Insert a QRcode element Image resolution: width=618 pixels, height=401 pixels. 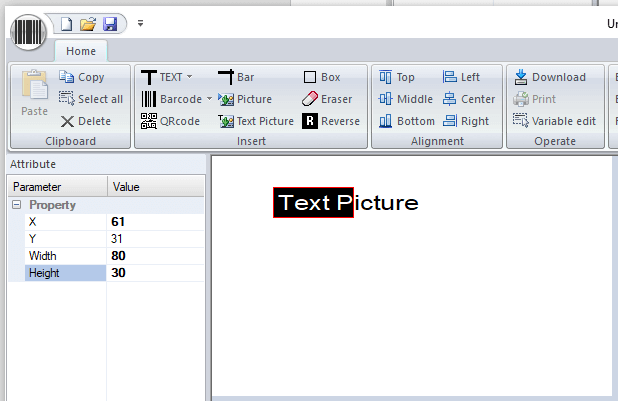point(170,121)
